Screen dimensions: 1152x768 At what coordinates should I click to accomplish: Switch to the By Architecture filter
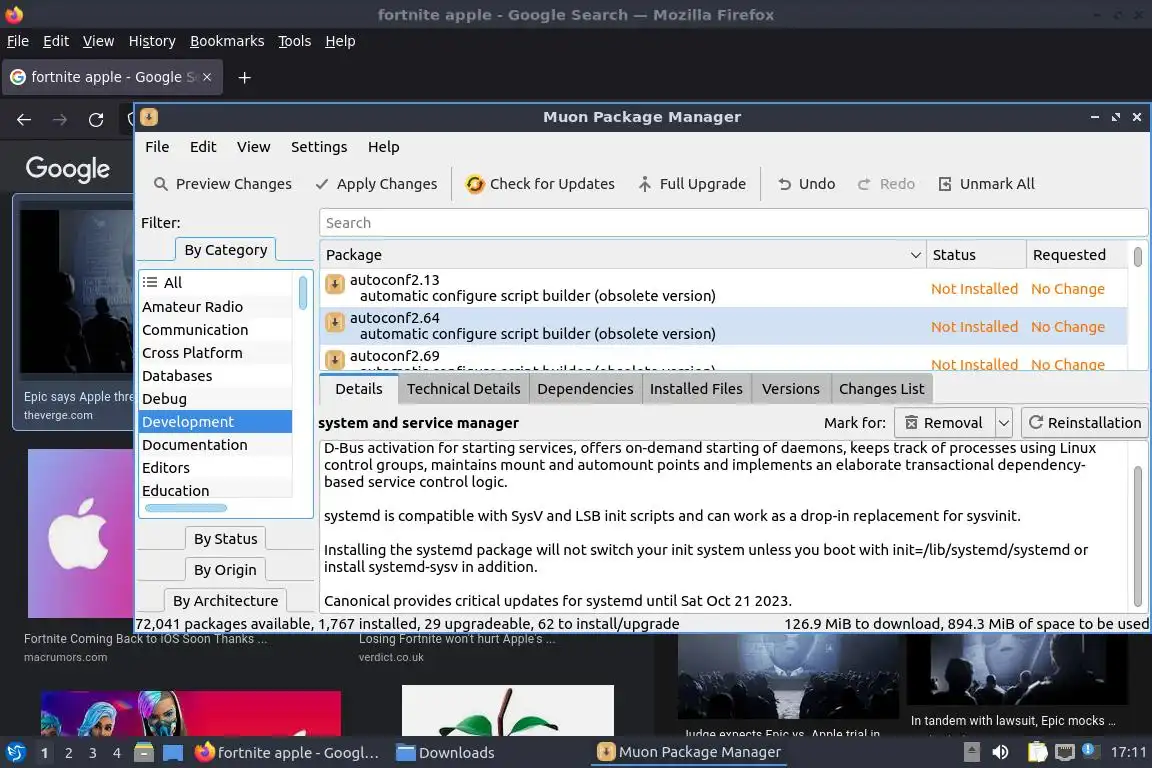click(x=226, y=600)
